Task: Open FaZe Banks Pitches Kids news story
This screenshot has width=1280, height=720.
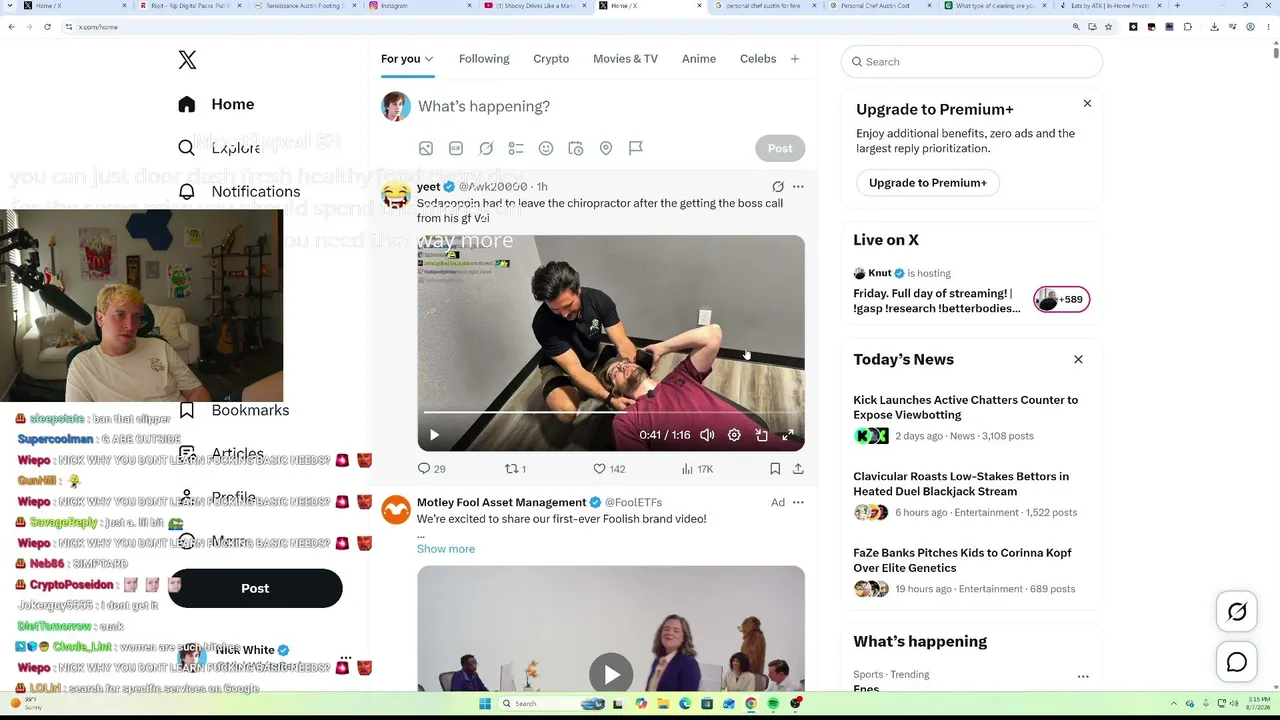Action: pos(962,560)
